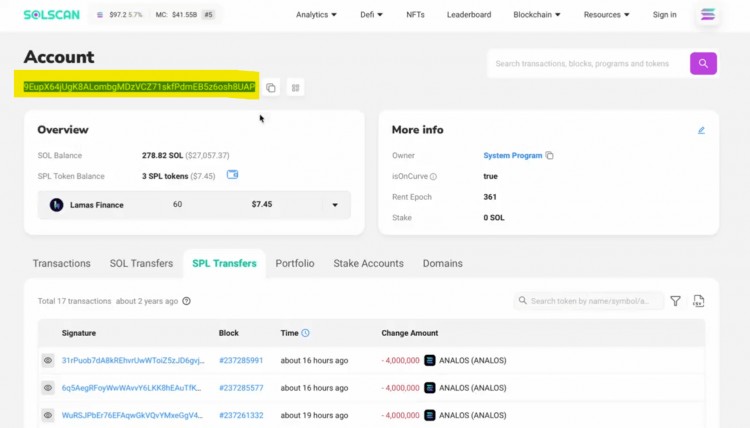Viewport: 750px width, 428px height.
Task: Export transfers with the CSV icon
Action: 698,301
